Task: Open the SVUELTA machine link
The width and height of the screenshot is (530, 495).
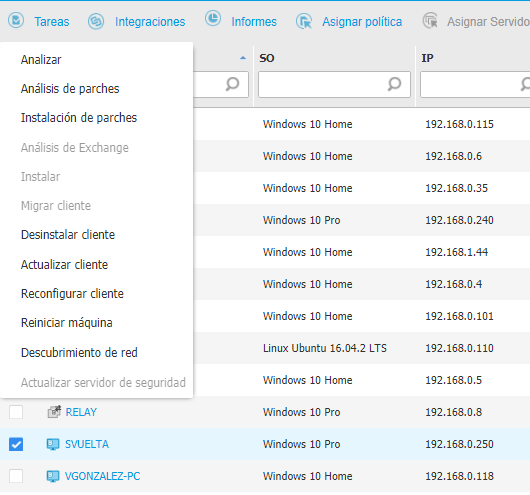Action: click(87, 444)
